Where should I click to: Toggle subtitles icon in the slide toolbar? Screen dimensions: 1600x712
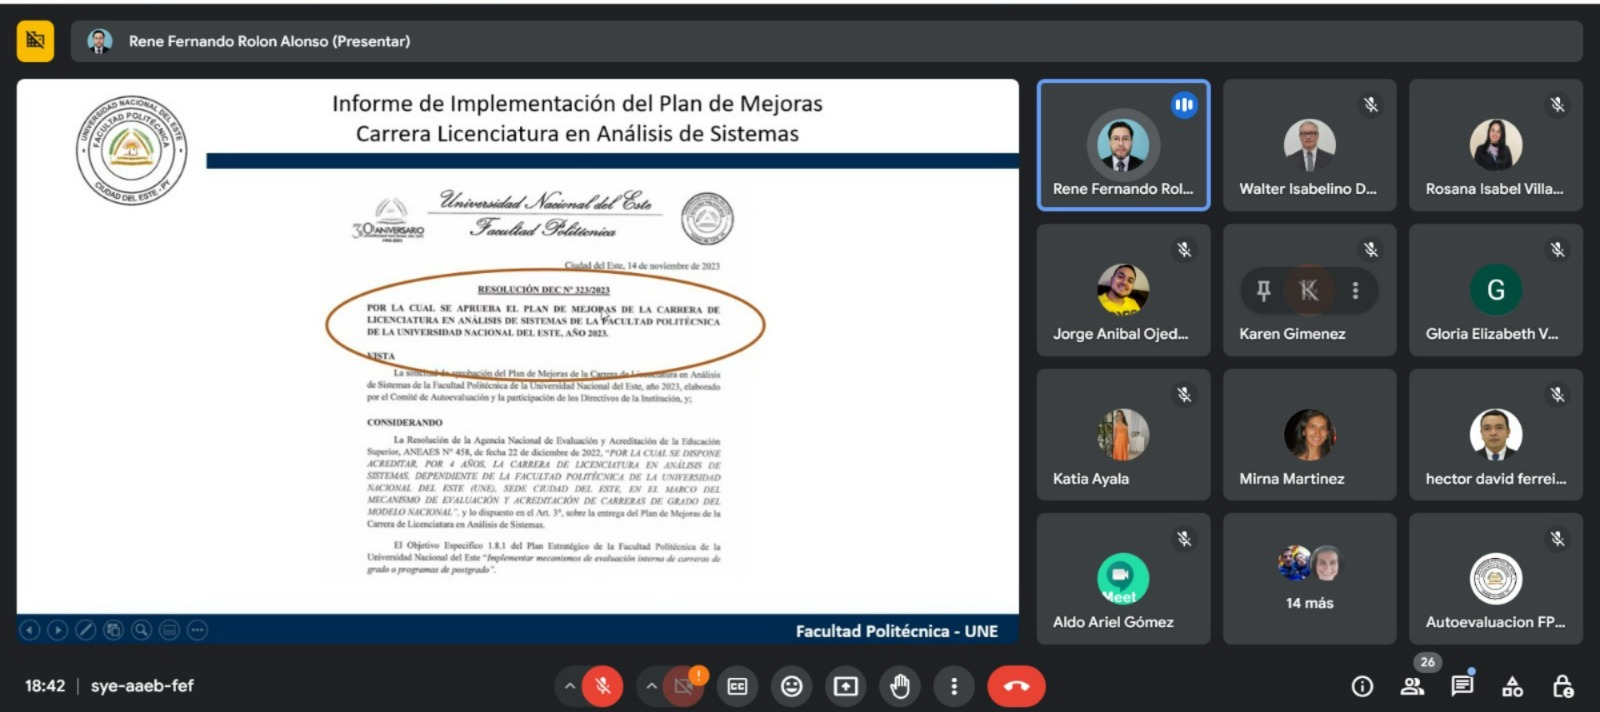tap(170, 630)
